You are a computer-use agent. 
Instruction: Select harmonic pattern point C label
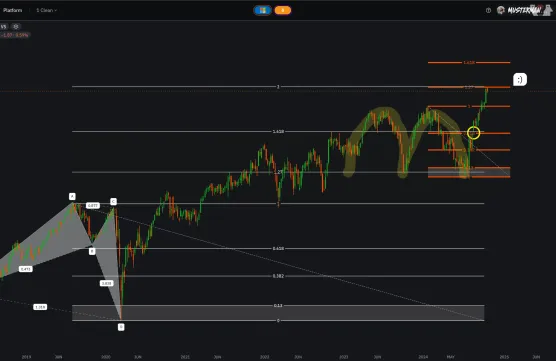point(113,201)
